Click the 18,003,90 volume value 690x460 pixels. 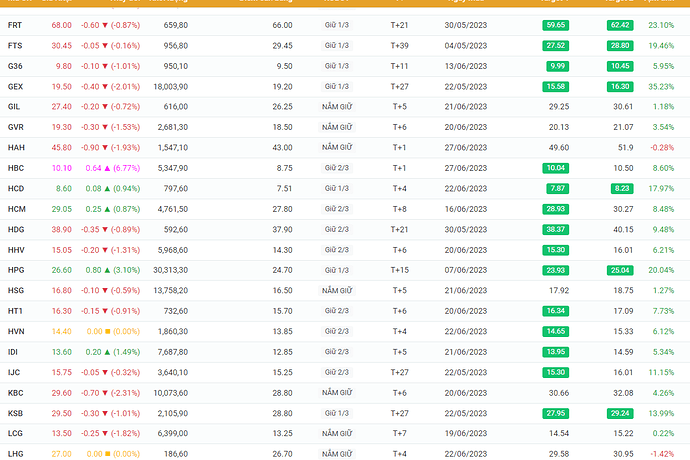click(171, 87)
